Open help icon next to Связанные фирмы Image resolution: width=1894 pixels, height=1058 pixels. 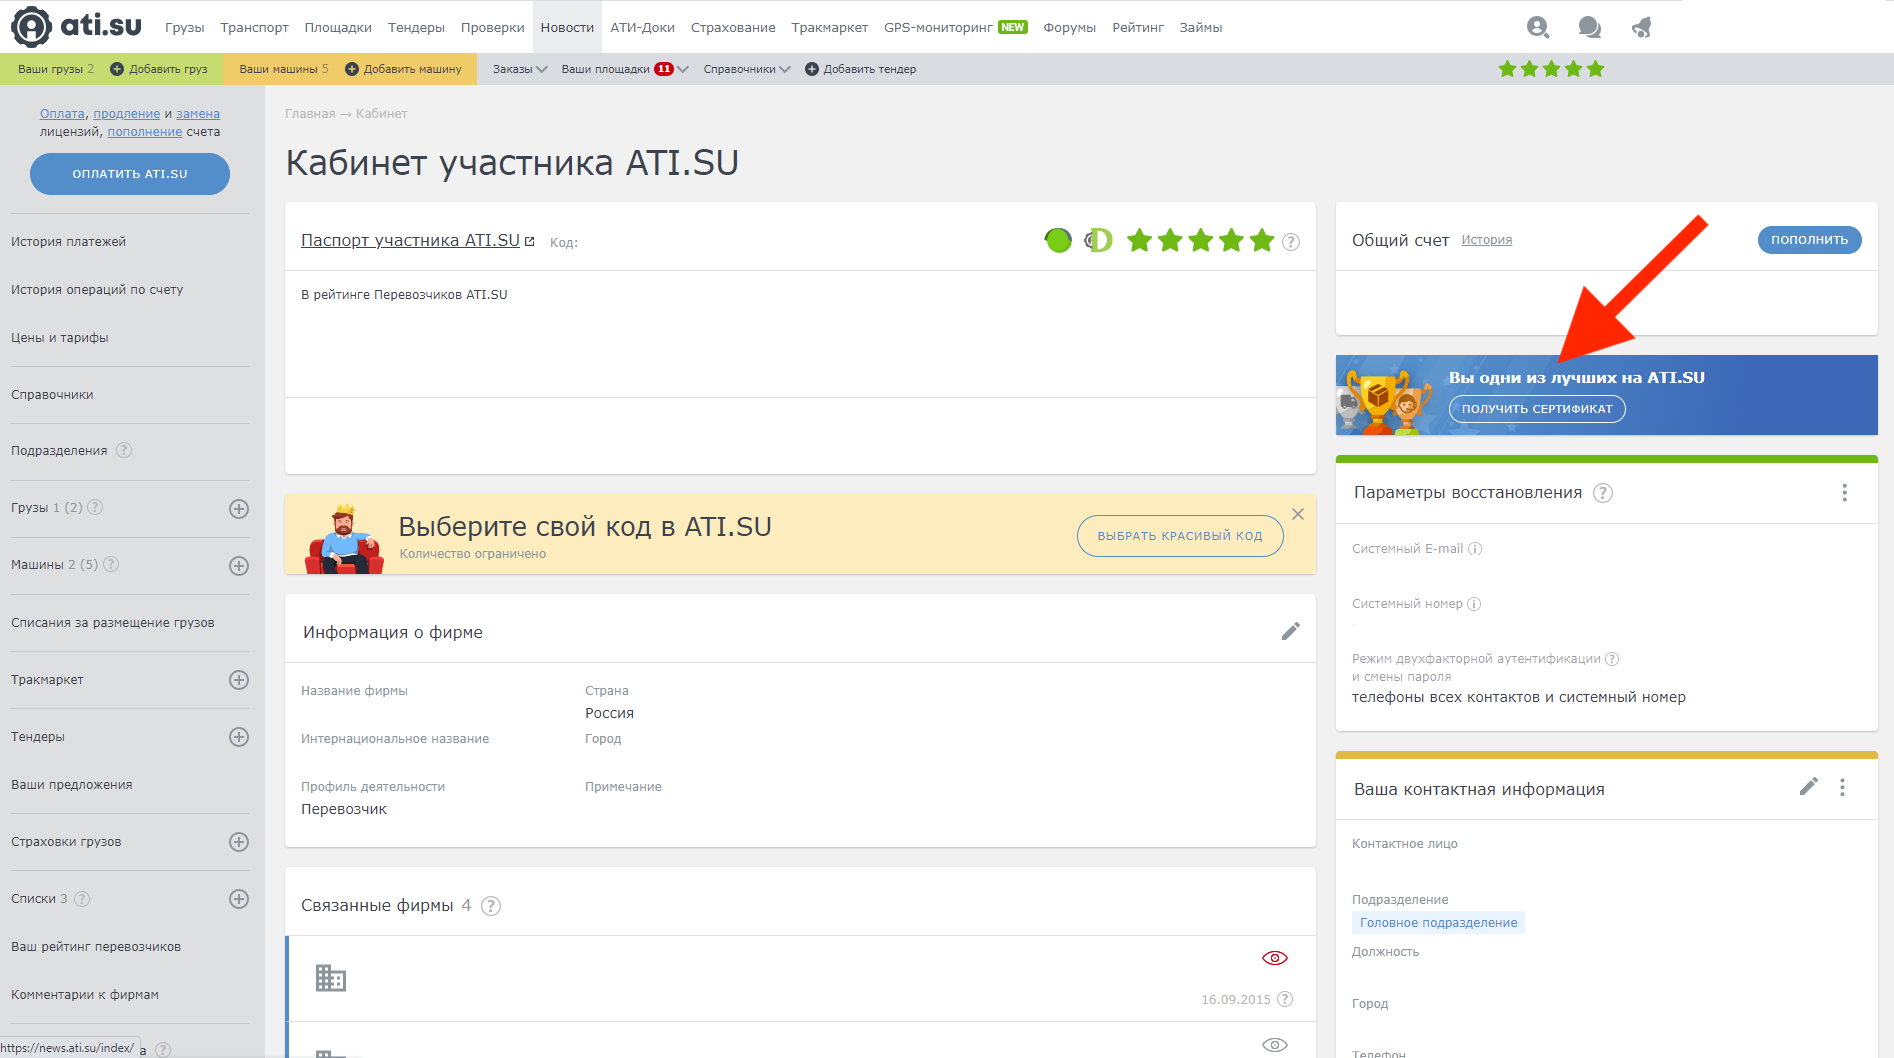pos(491,906)
